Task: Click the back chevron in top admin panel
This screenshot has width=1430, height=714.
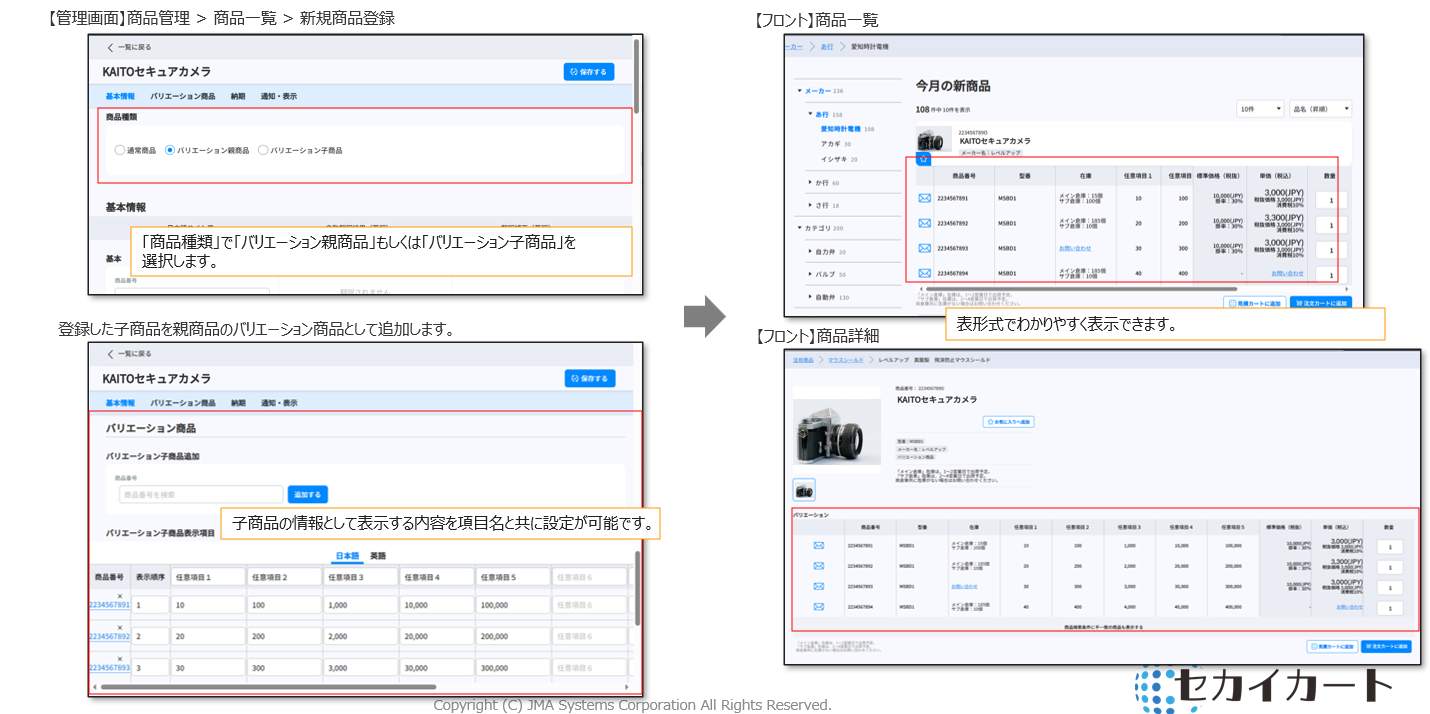Action: [x=110, y=47]
